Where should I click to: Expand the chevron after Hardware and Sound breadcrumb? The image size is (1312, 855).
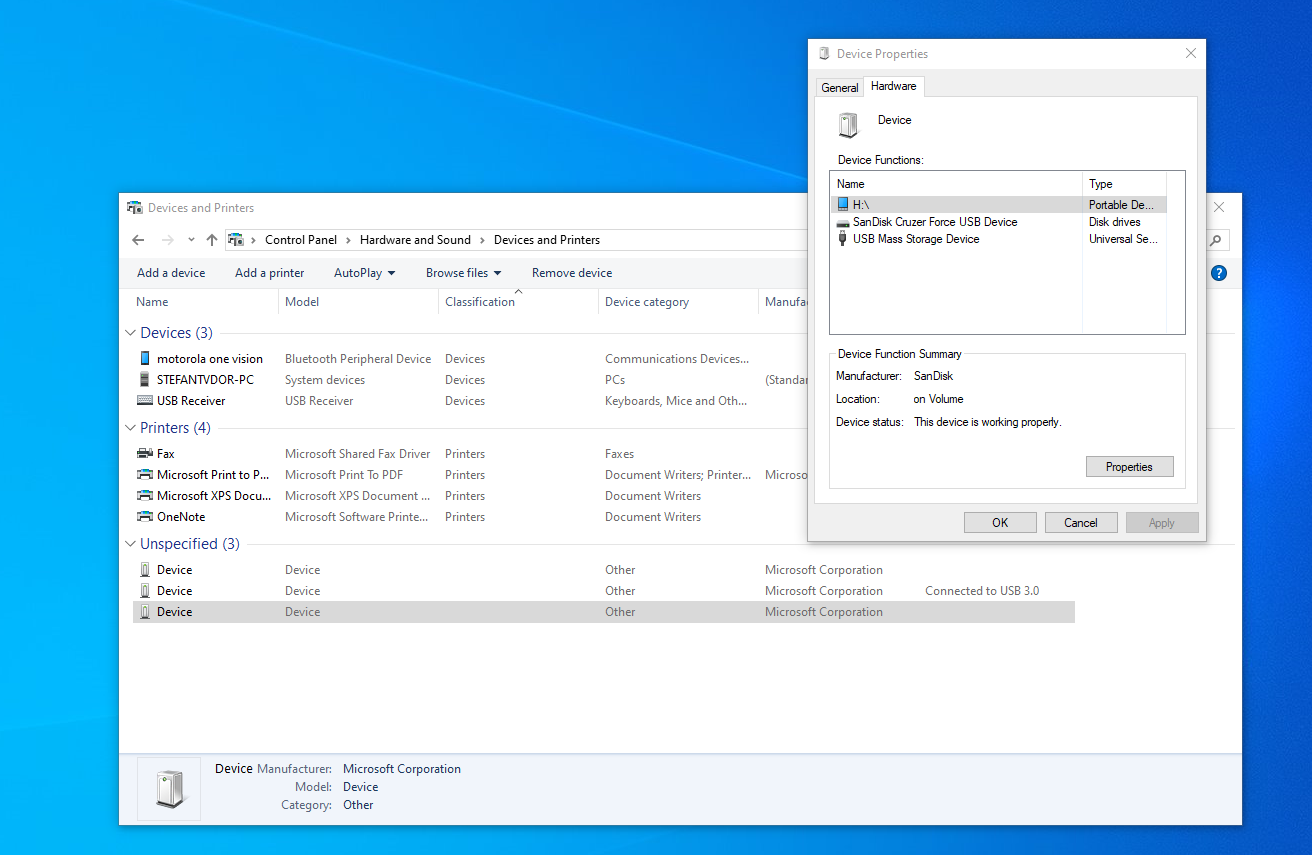coord(482,240)
